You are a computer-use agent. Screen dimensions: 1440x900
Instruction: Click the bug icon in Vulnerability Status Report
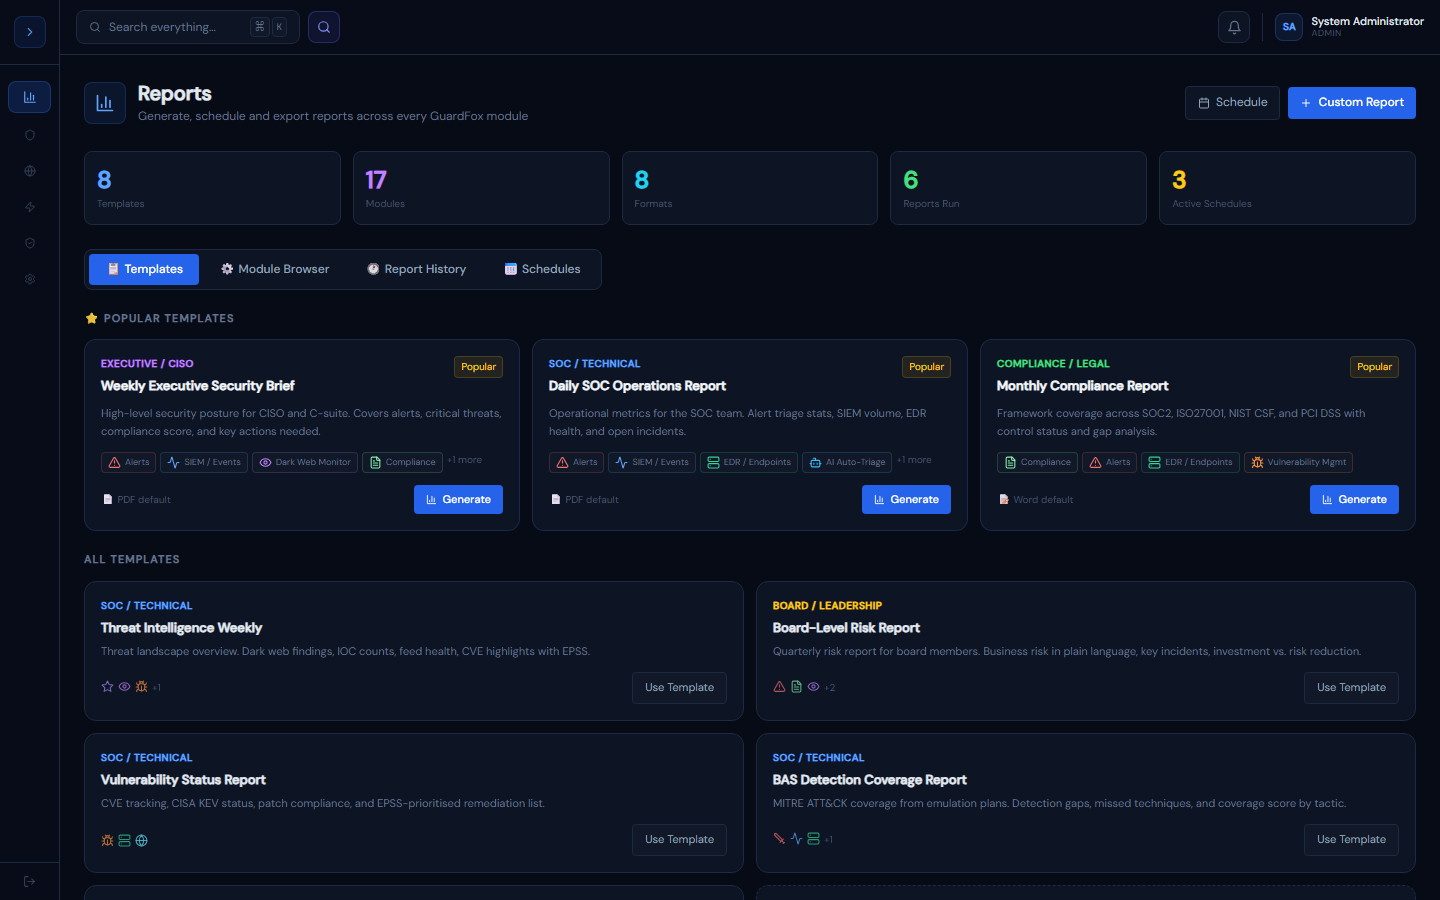[107, 840]
